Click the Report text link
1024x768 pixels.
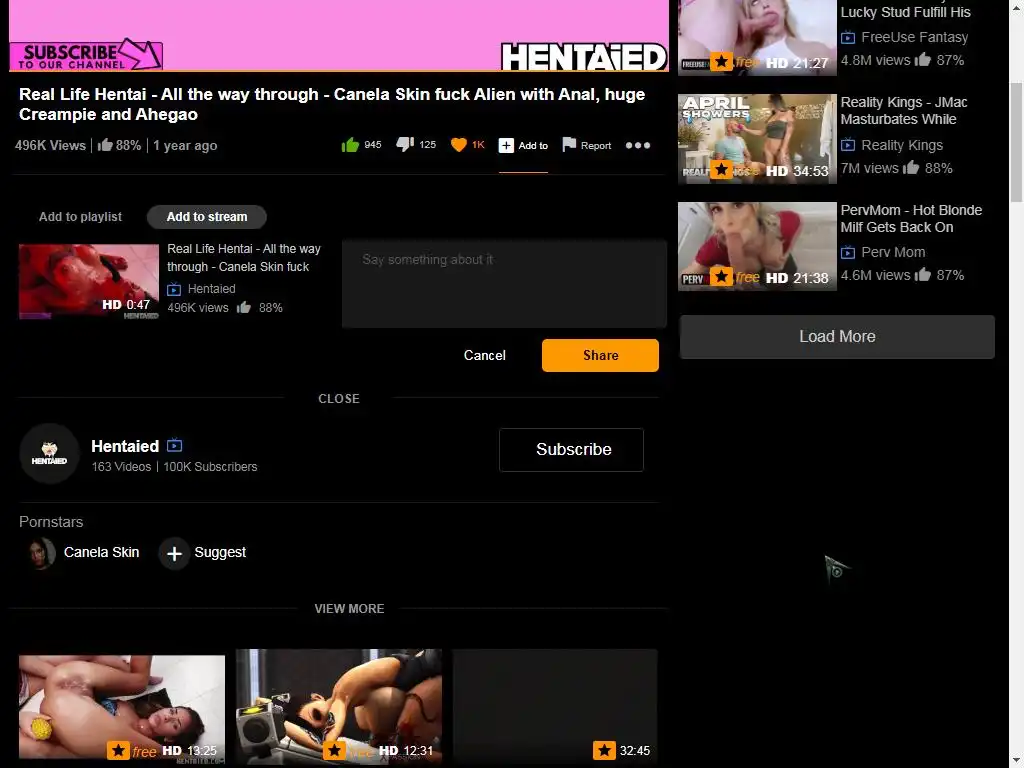(596, 146)
